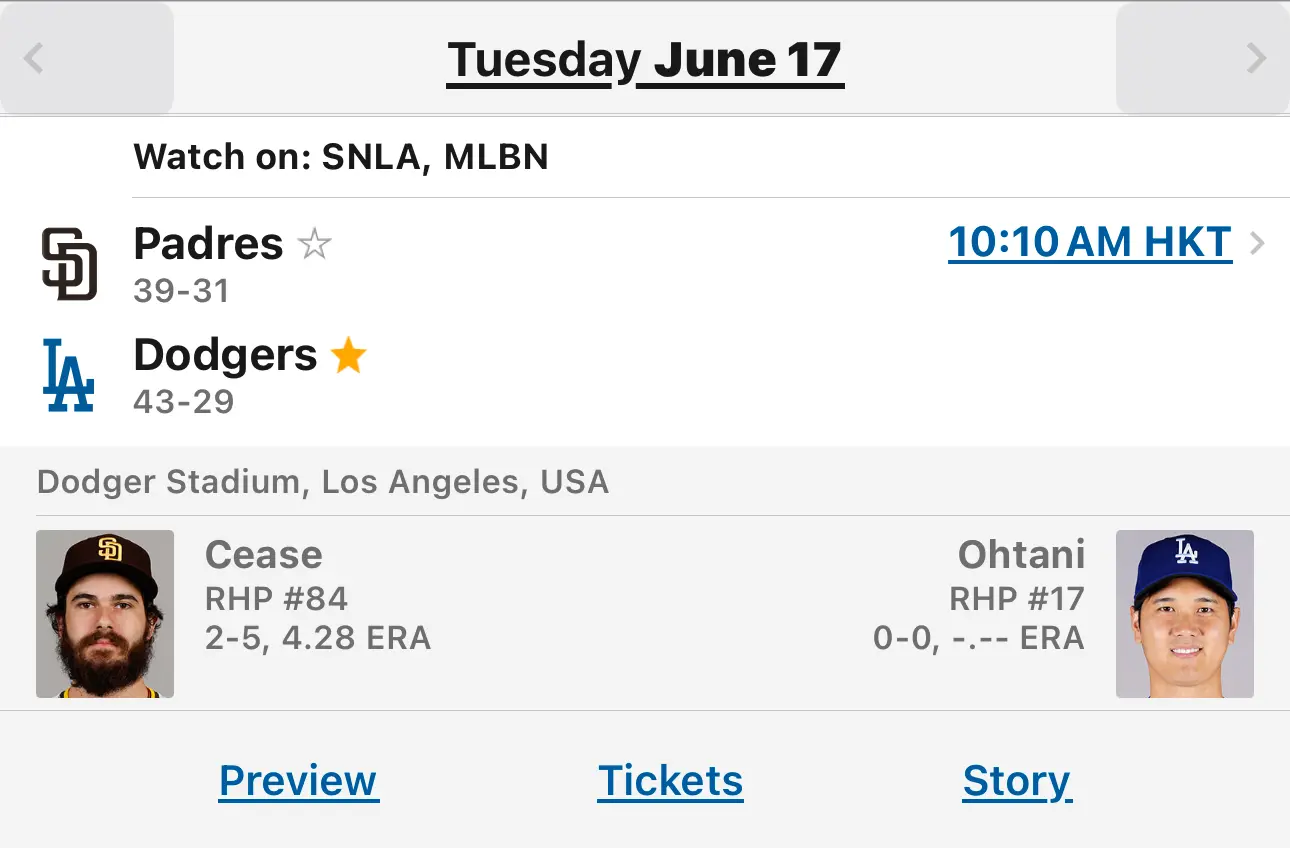Favorite the Padres with empty star
Viewport: 1290px width, 848px height.
tap(315, 244)
